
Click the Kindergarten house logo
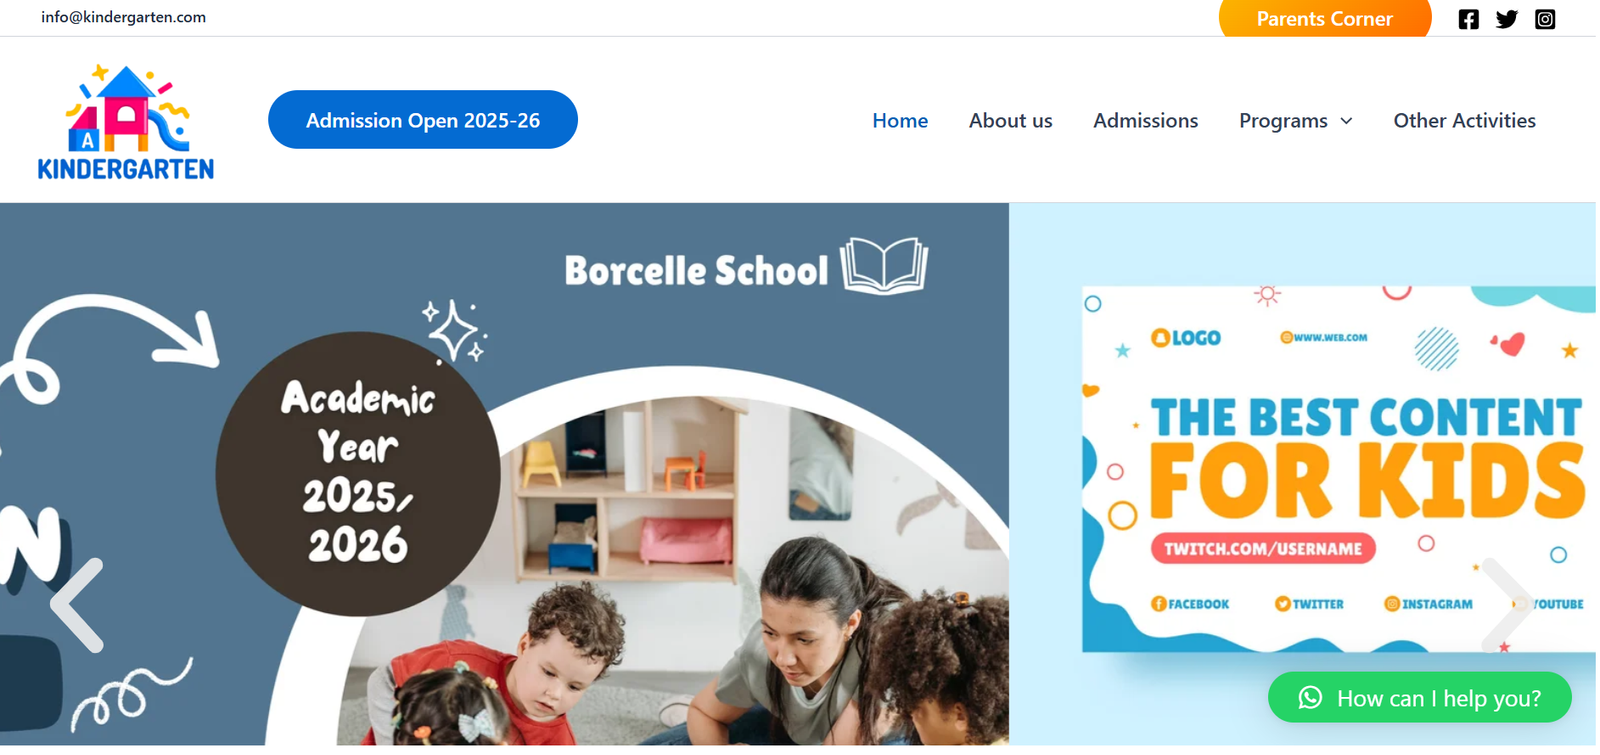[126, 122]
